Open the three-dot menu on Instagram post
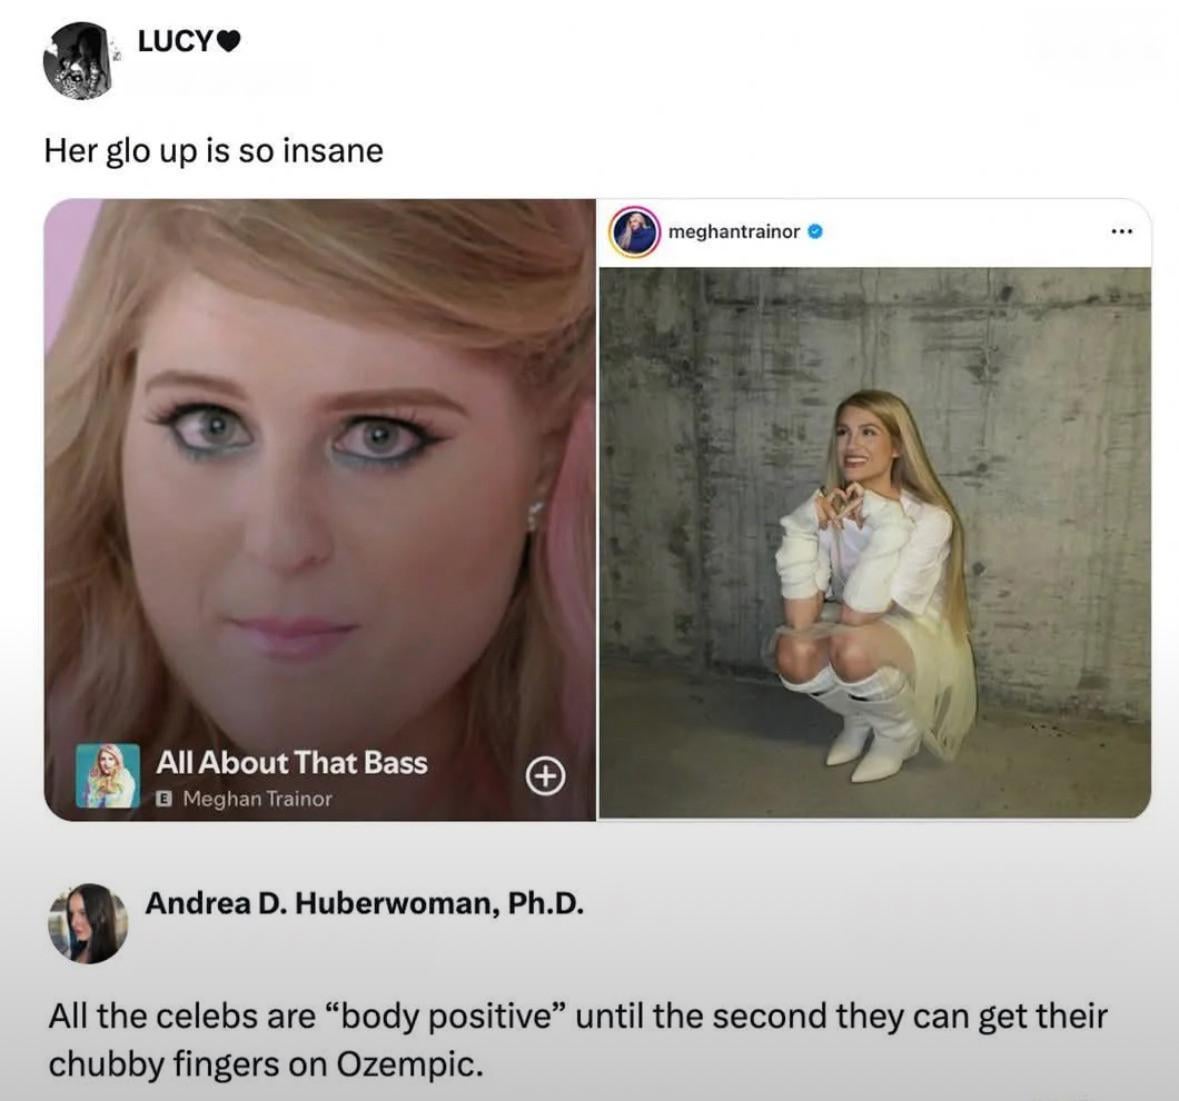 pyautogui.click(x=1122, y=232)
